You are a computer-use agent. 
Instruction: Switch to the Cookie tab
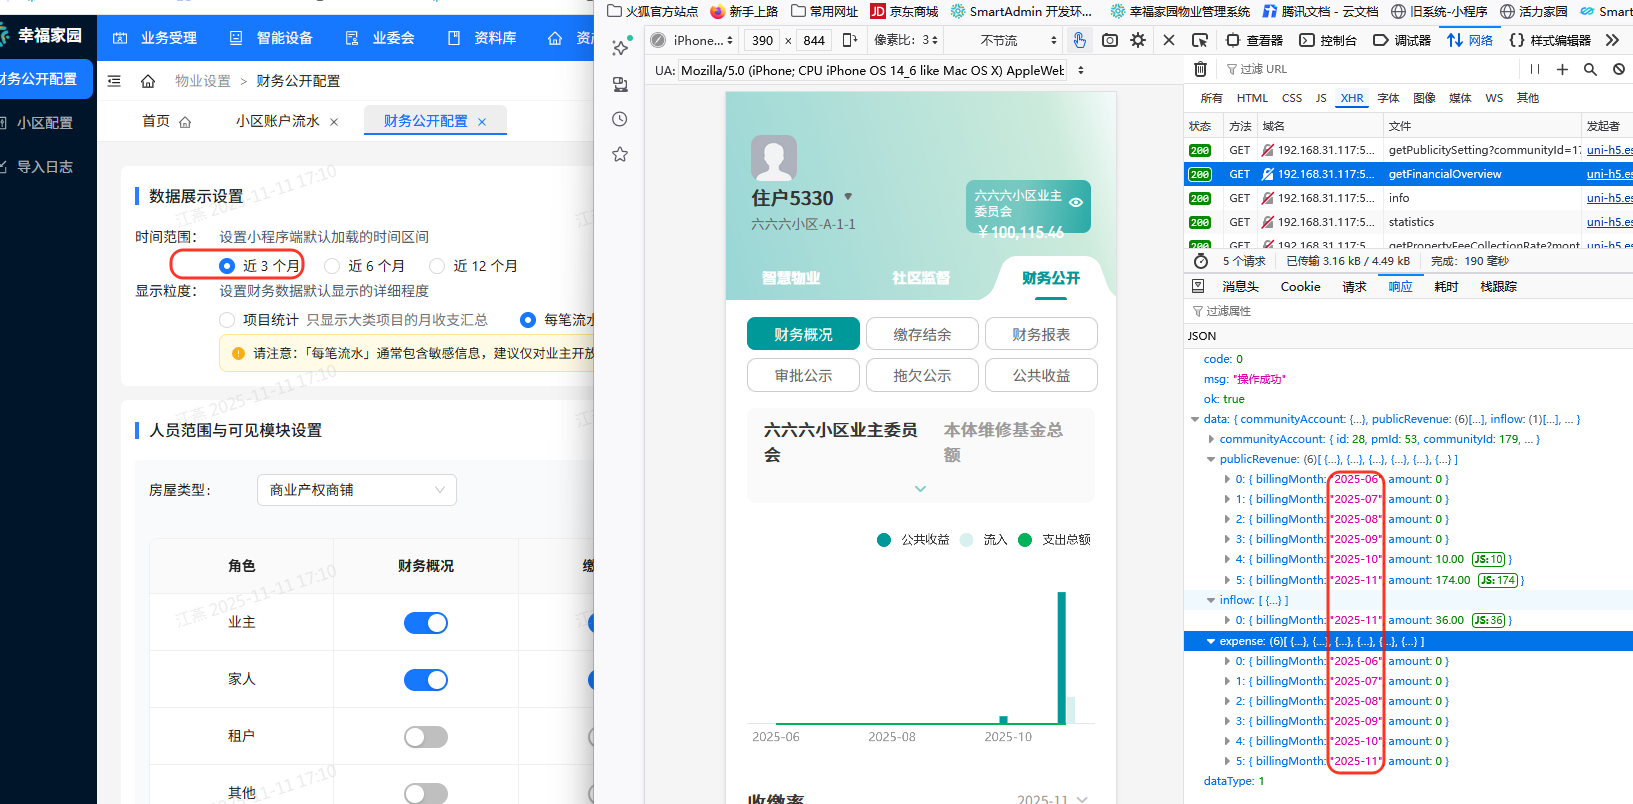(1300, 287)
